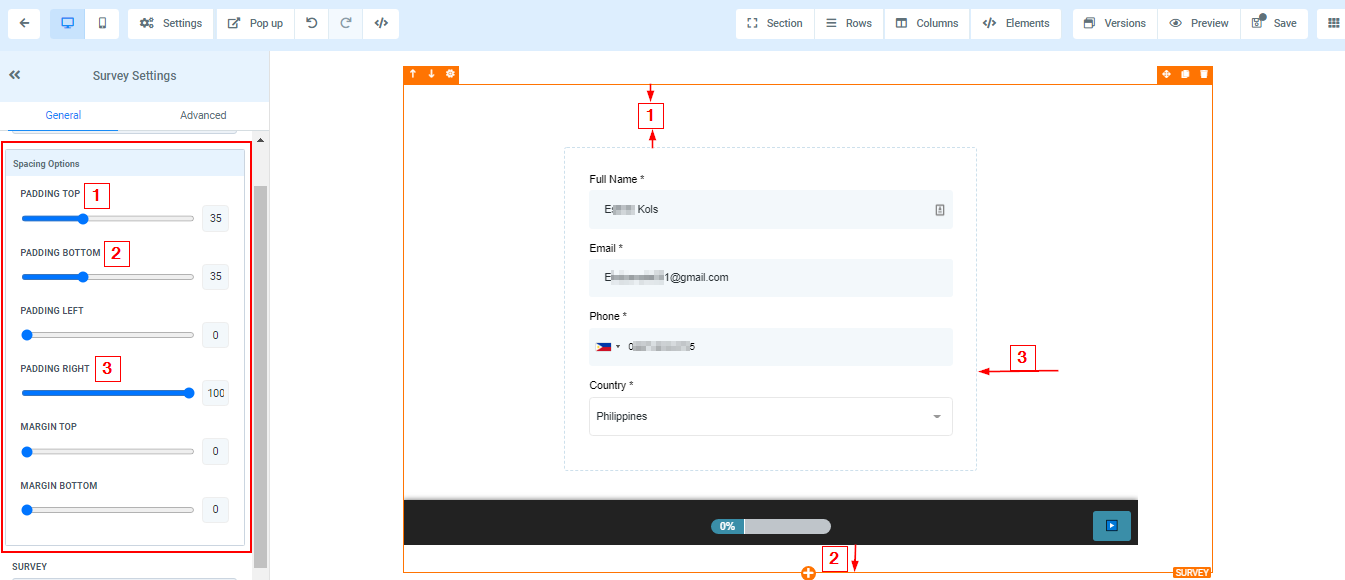Click the Padding Top slider handle
The width and height of the screenshot is (1345, 580).
coord(83,219)
